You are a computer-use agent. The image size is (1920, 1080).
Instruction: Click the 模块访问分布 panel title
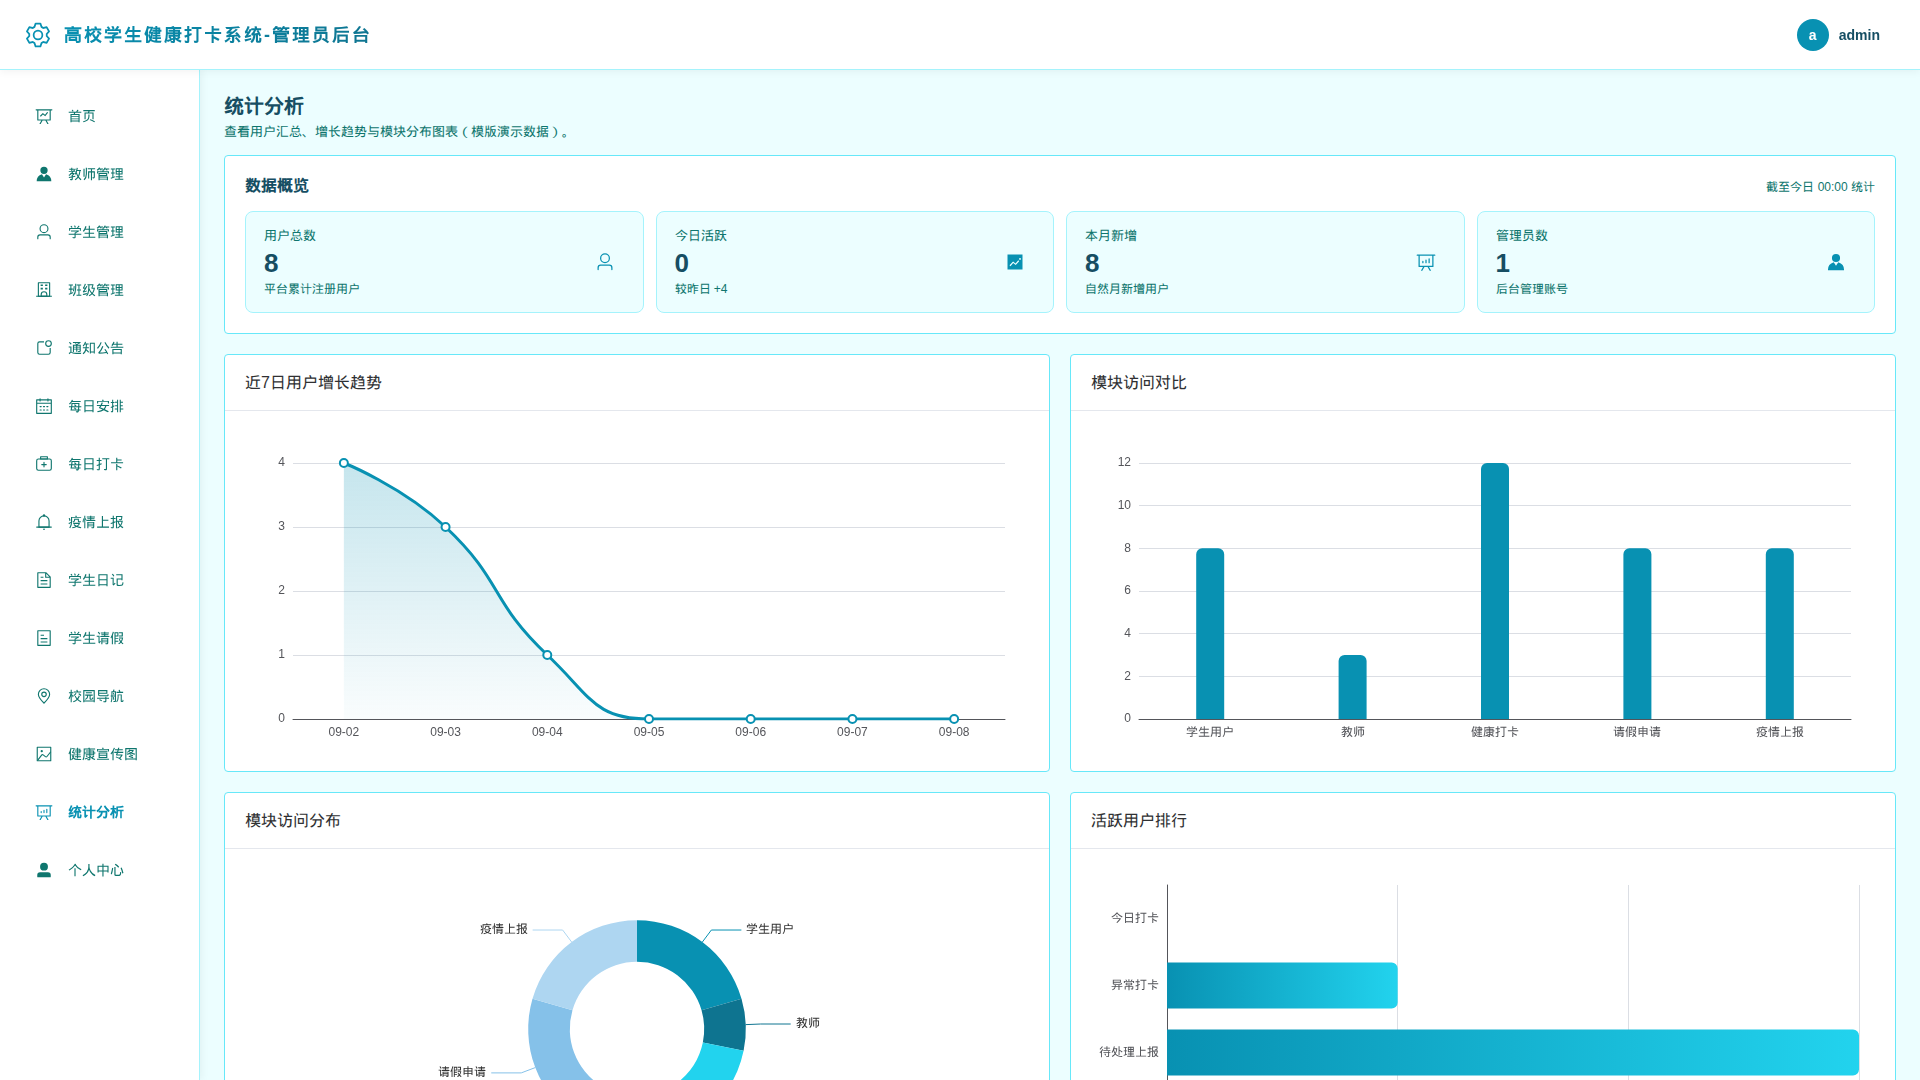[x=293, y=821]
